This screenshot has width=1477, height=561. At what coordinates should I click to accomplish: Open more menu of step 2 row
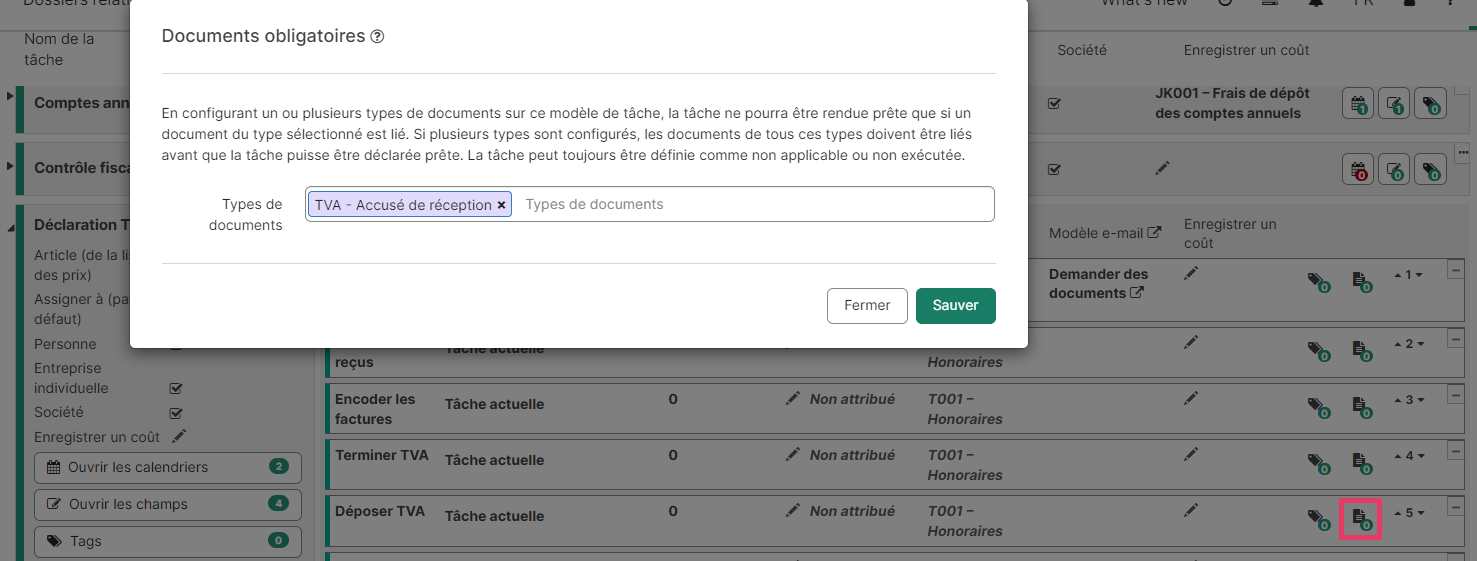(x=1455, y=336)
